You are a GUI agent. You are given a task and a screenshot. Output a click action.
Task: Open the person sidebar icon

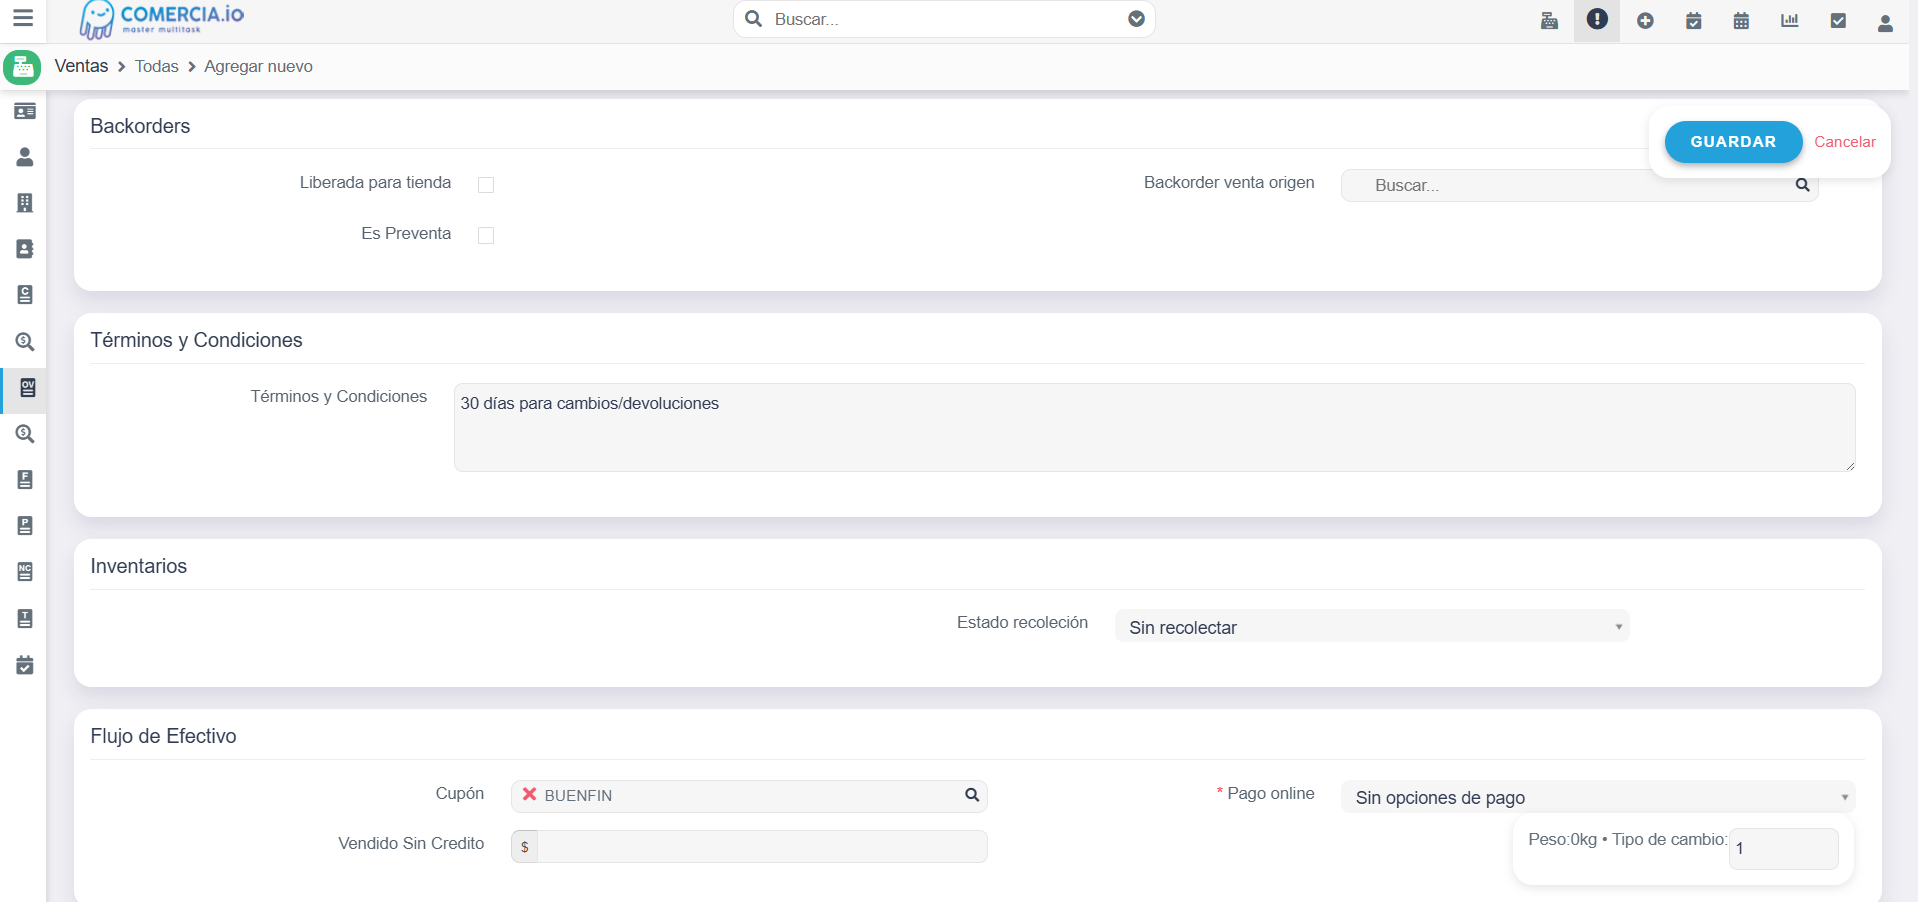click(25, 157)
